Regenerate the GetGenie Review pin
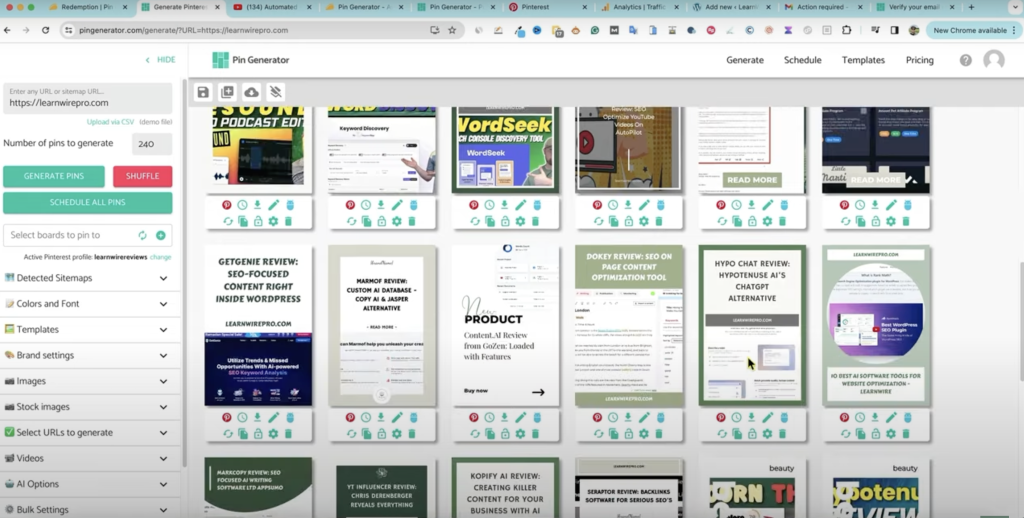The height and width of the screenshot is (518, 1024). (x=228, y=434)
